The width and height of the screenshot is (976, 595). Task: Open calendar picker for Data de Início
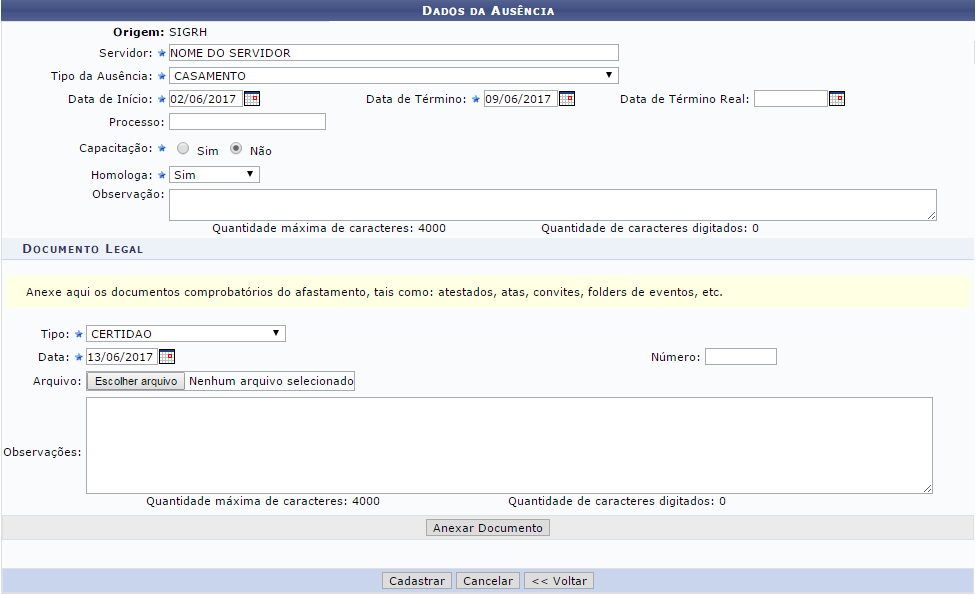tap(252, 99)
